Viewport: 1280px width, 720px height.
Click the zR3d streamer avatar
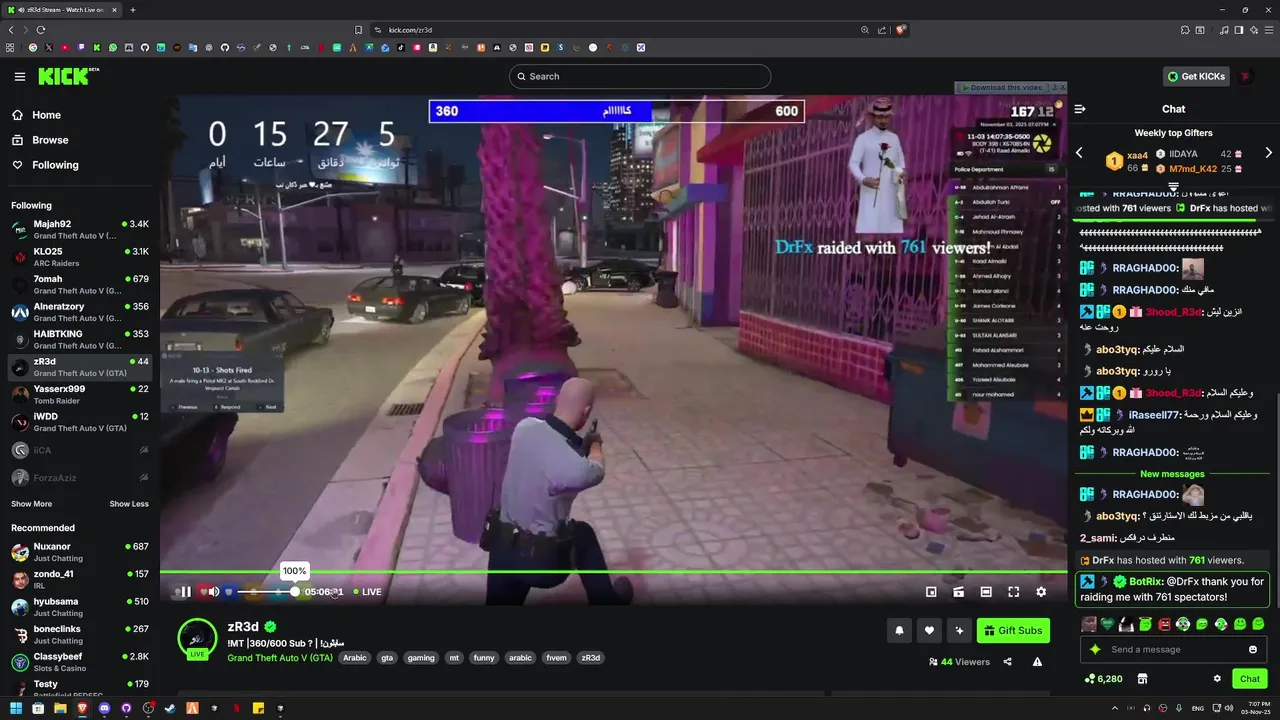197,638
